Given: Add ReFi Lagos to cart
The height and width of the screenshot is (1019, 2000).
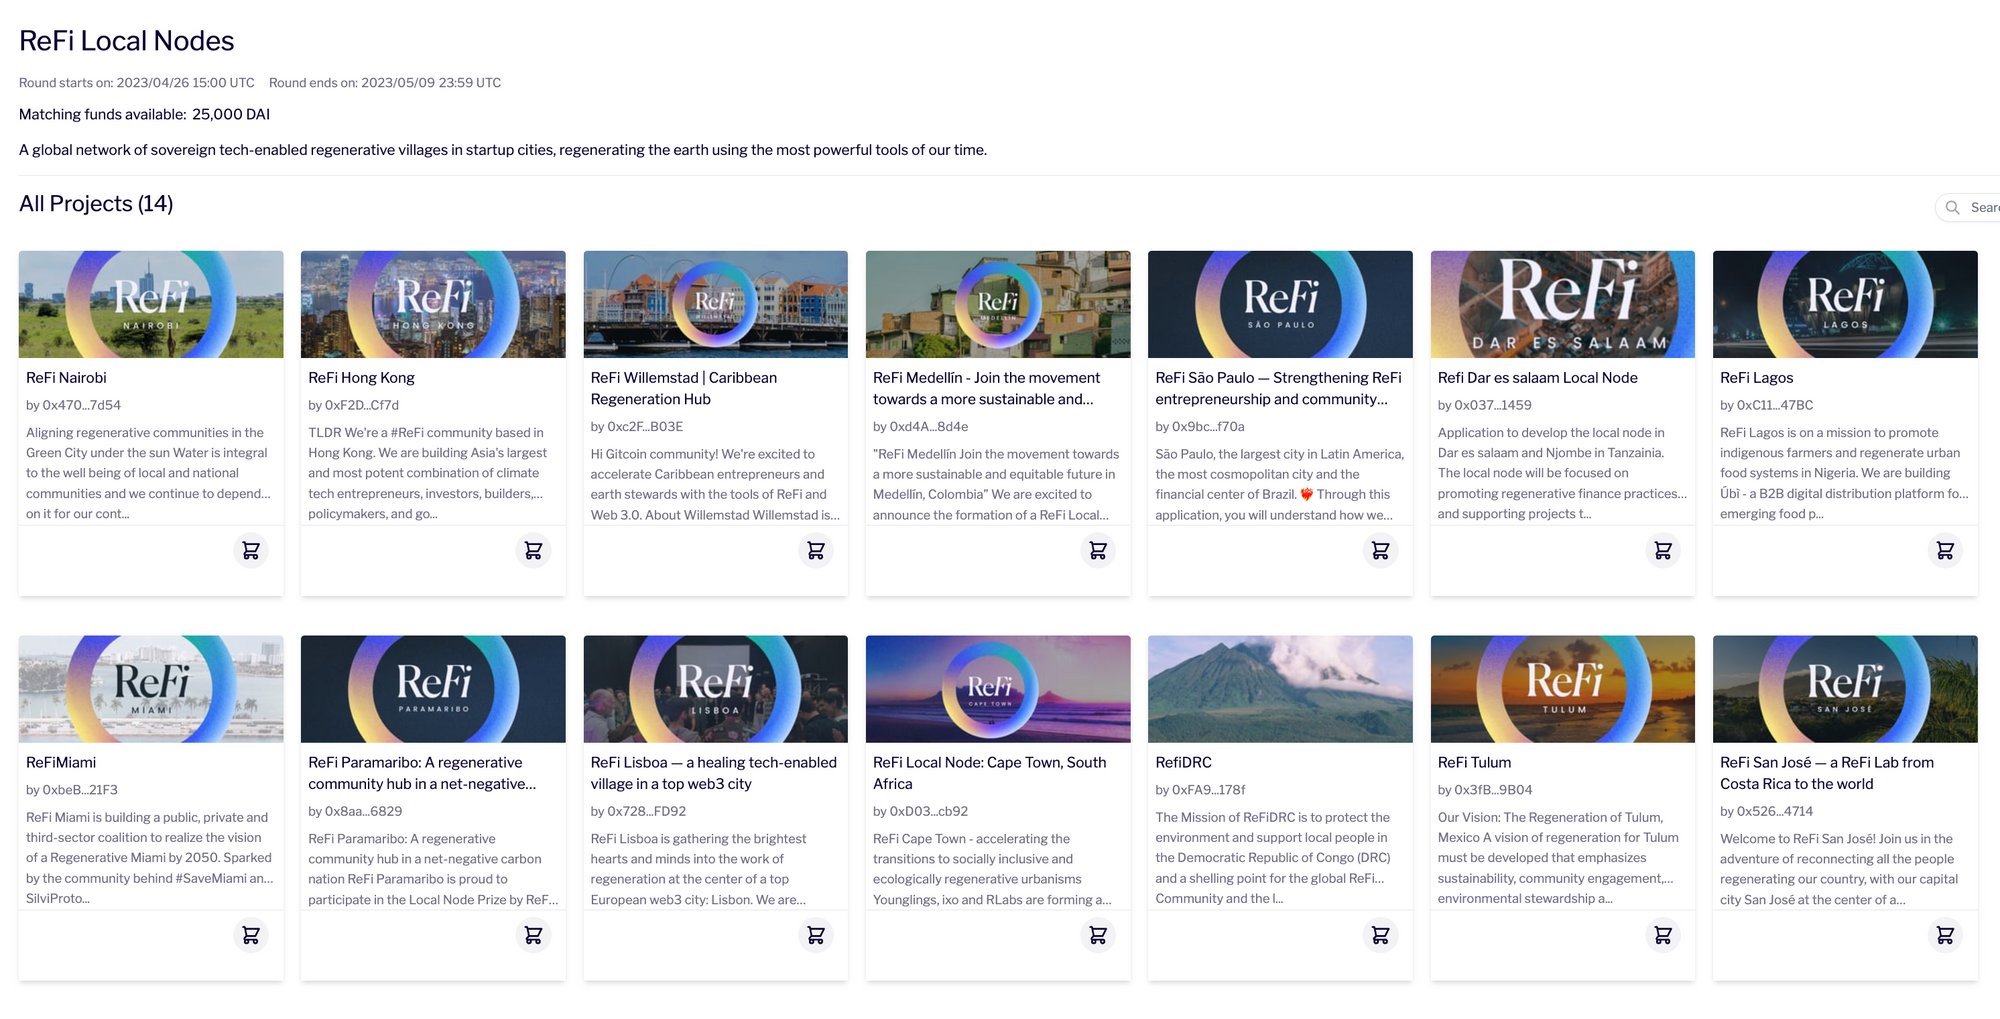Looking at the screenshot, I should (1945, 551).
